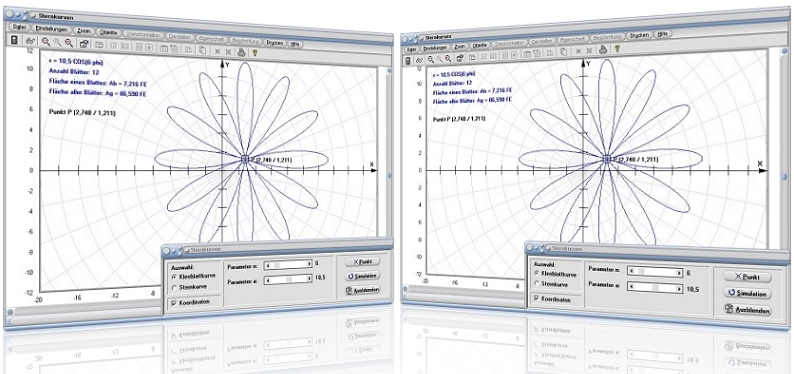Click point P marker on left graph
The width and height of the screenshot is (794, 374).
pyautogui.click(x=246, y=158)
